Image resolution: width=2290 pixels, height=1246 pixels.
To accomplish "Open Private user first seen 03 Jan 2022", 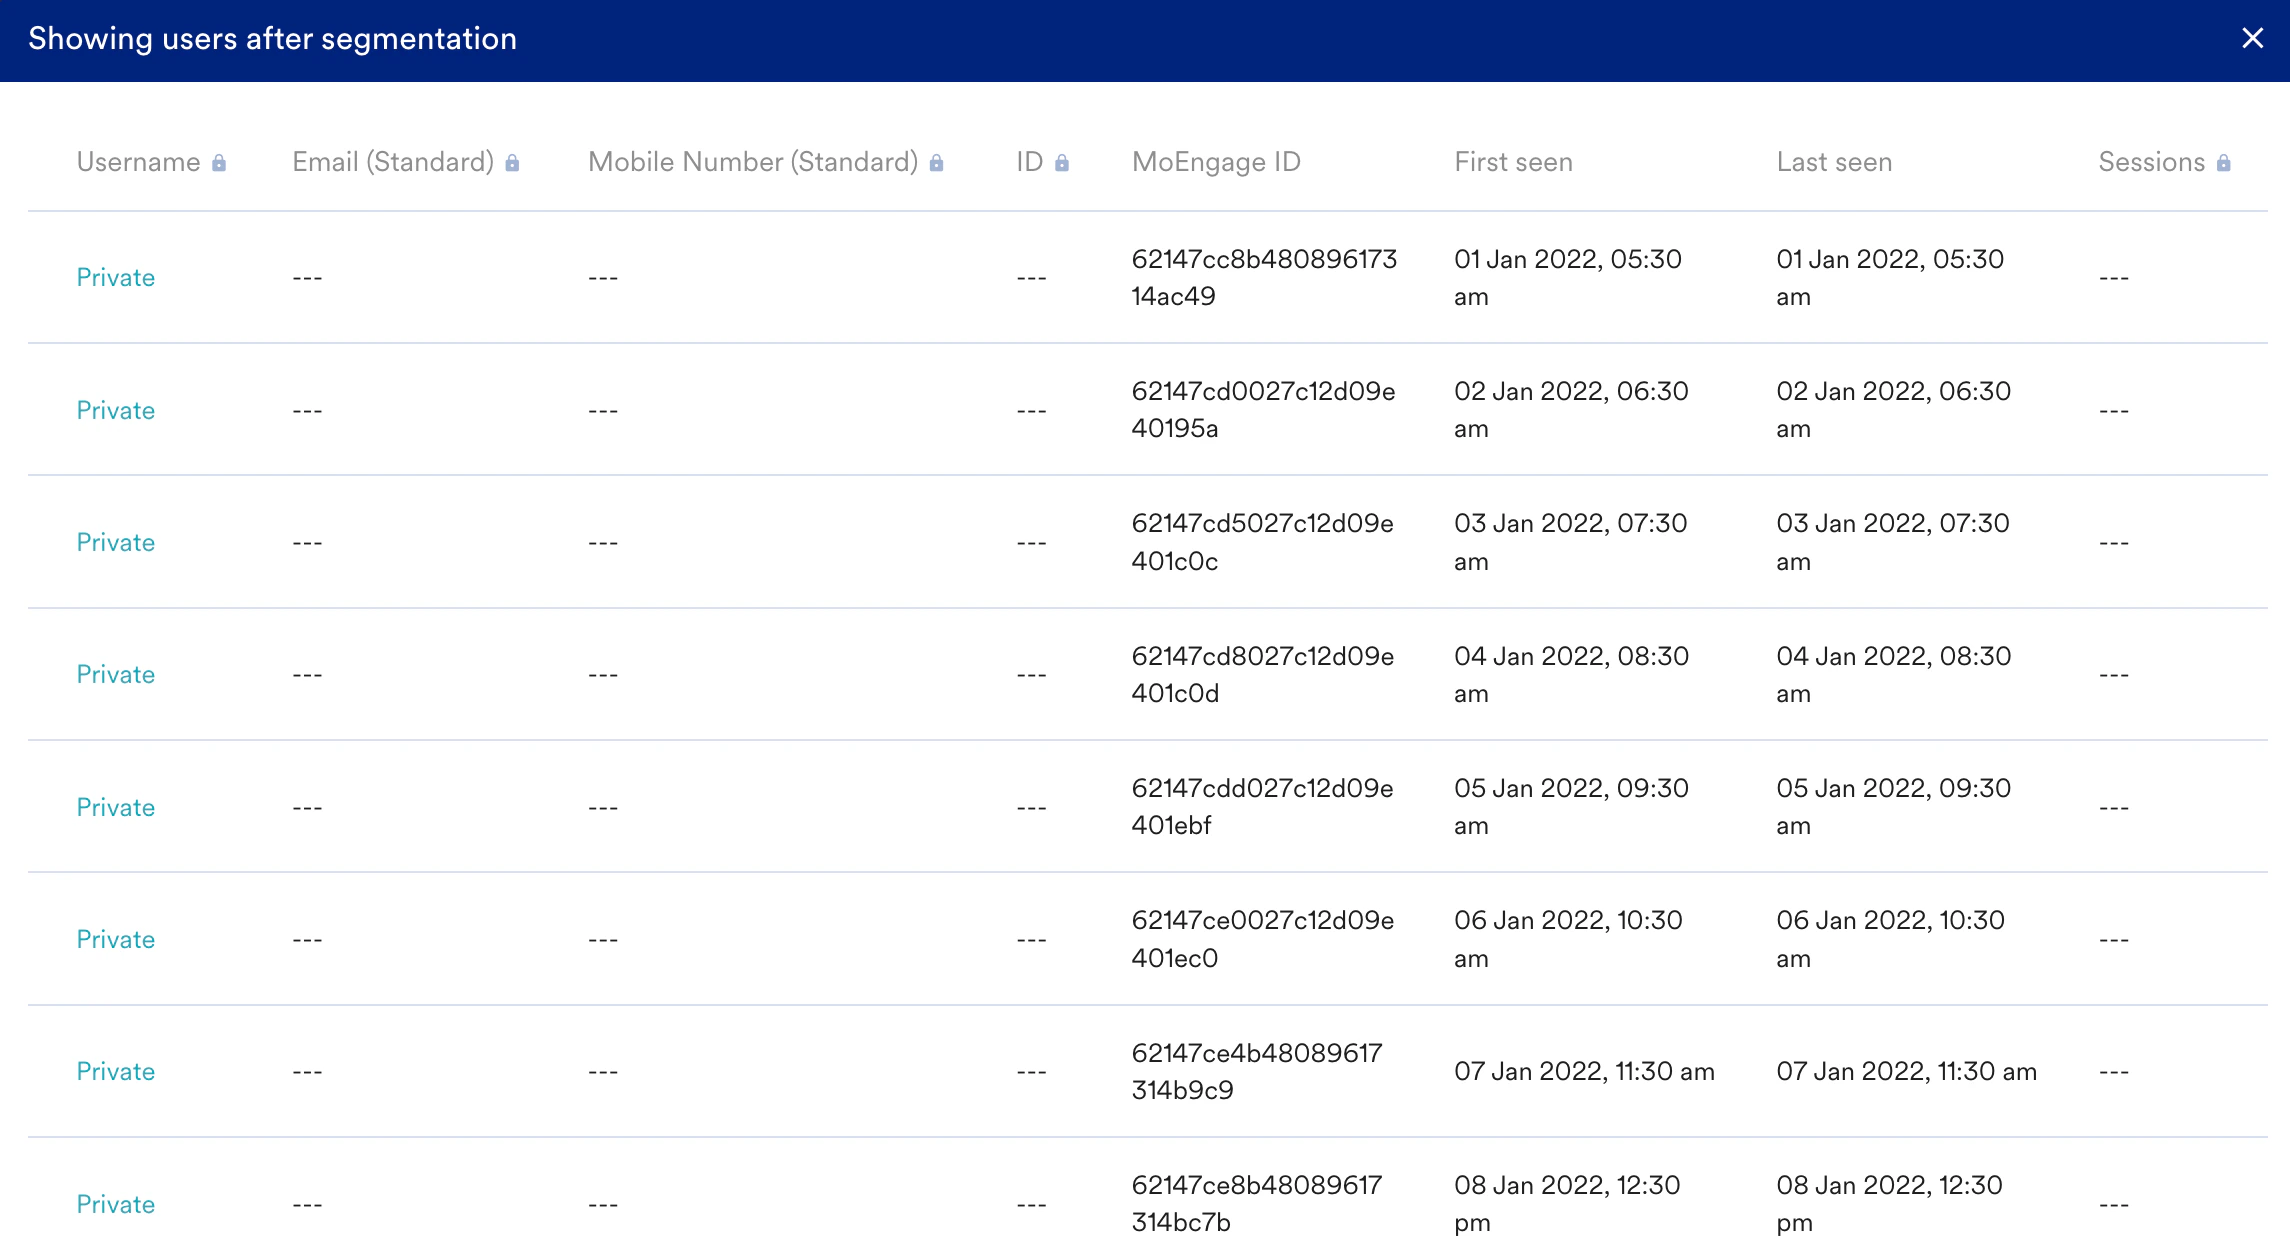I will click(x=116, y=542).
